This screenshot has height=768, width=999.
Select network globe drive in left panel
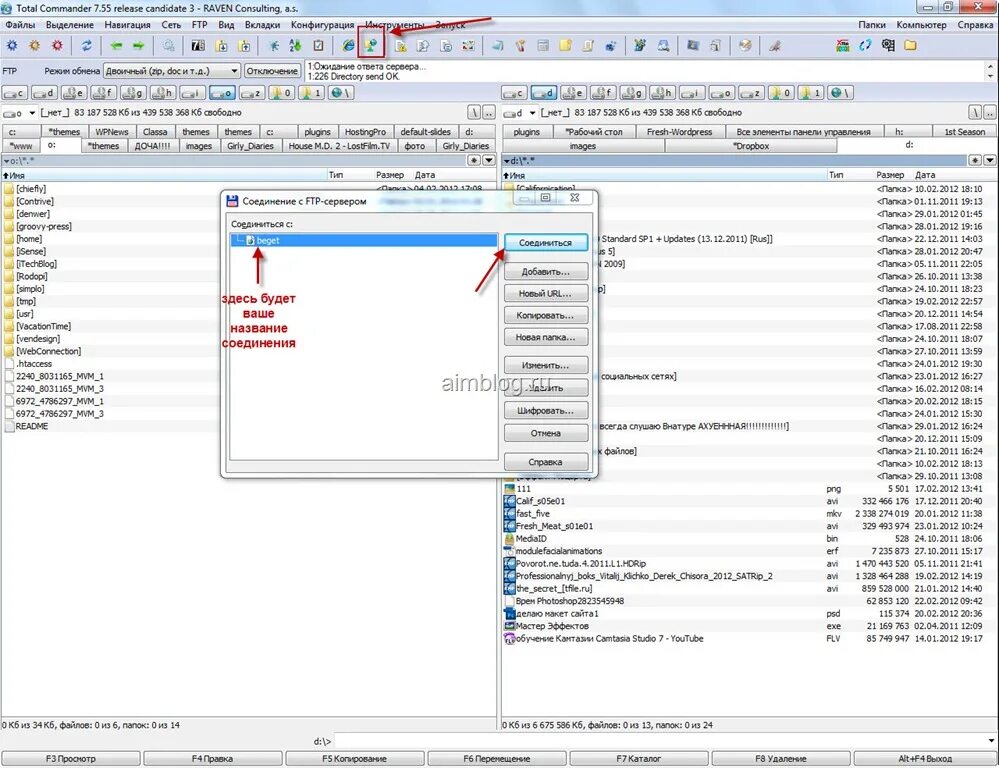tap(341, 93)
